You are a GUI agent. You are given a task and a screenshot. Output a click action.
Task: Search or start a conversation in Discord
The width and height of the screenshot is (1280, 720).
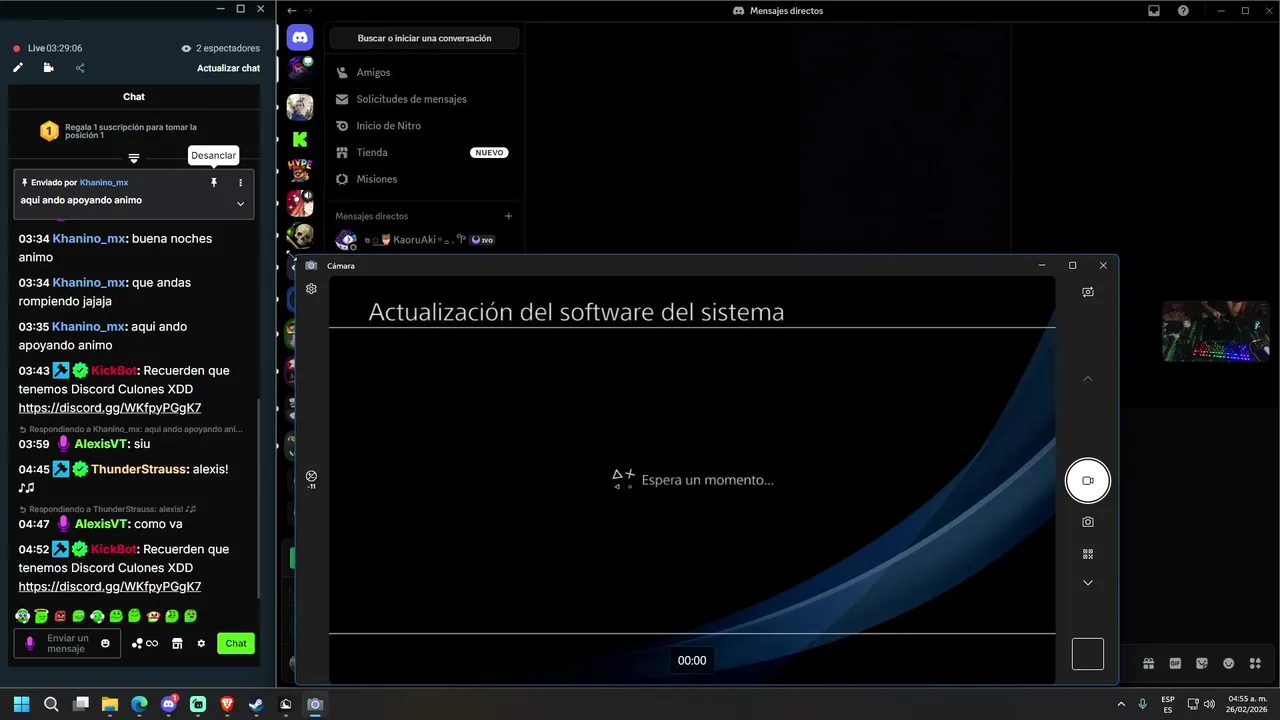click(x=424, y=38)
